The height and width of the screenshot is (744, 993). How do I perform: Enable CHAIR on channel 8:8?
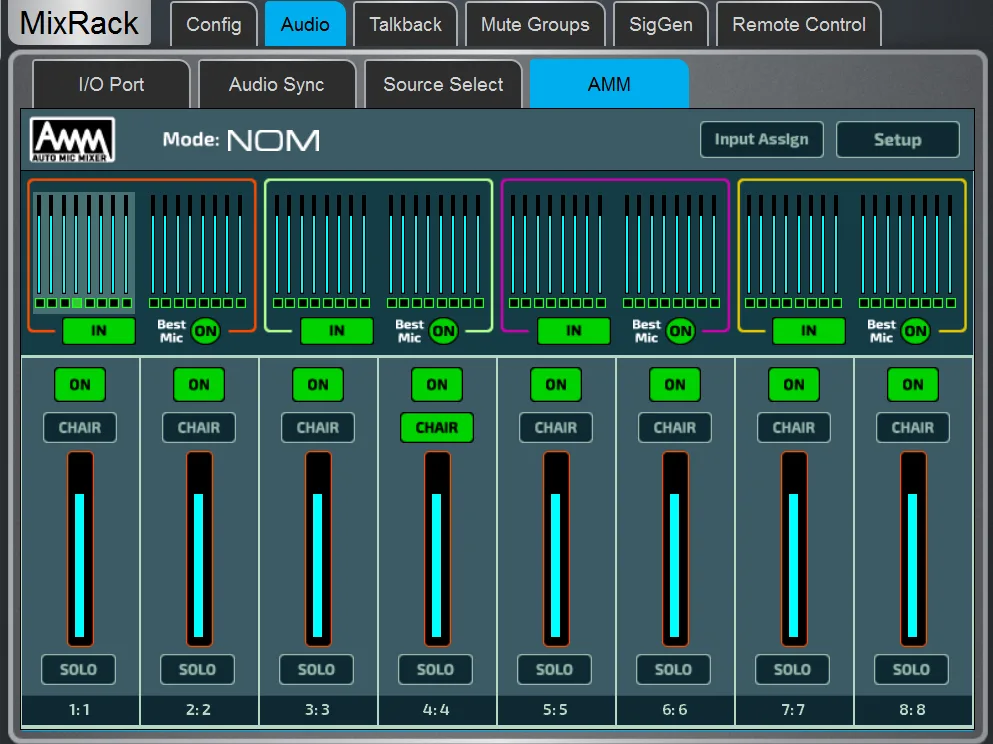(913, 427)
